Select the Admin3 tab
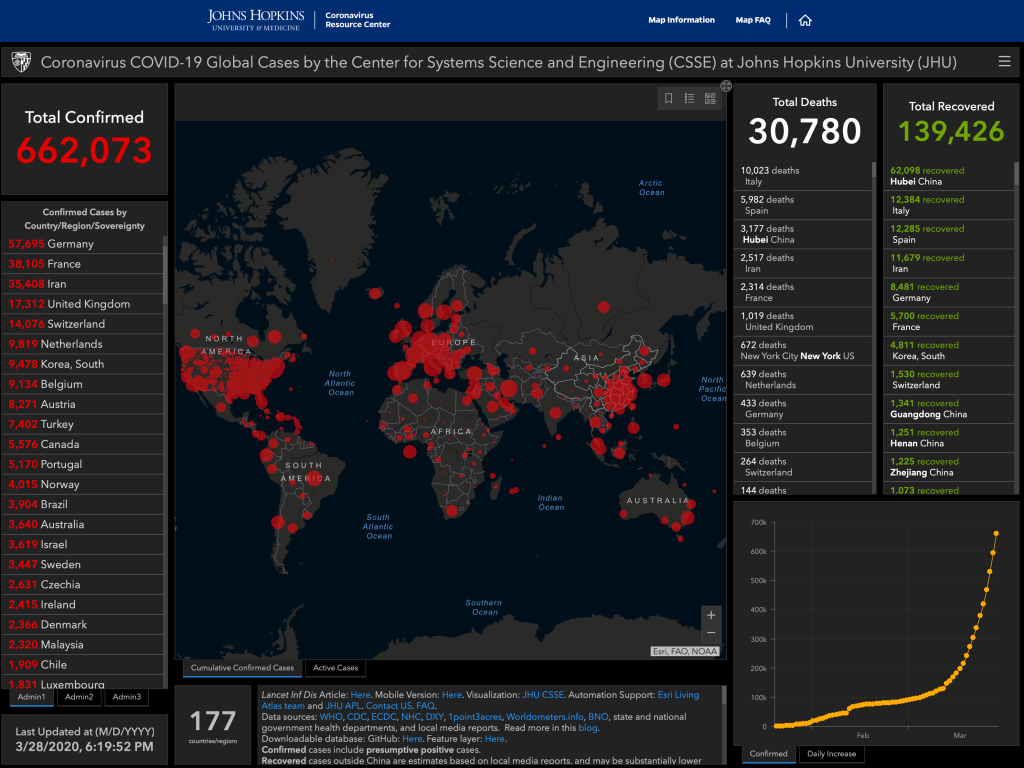The width and height of the screenshot is (1024, 768). [x=126, y=697]
